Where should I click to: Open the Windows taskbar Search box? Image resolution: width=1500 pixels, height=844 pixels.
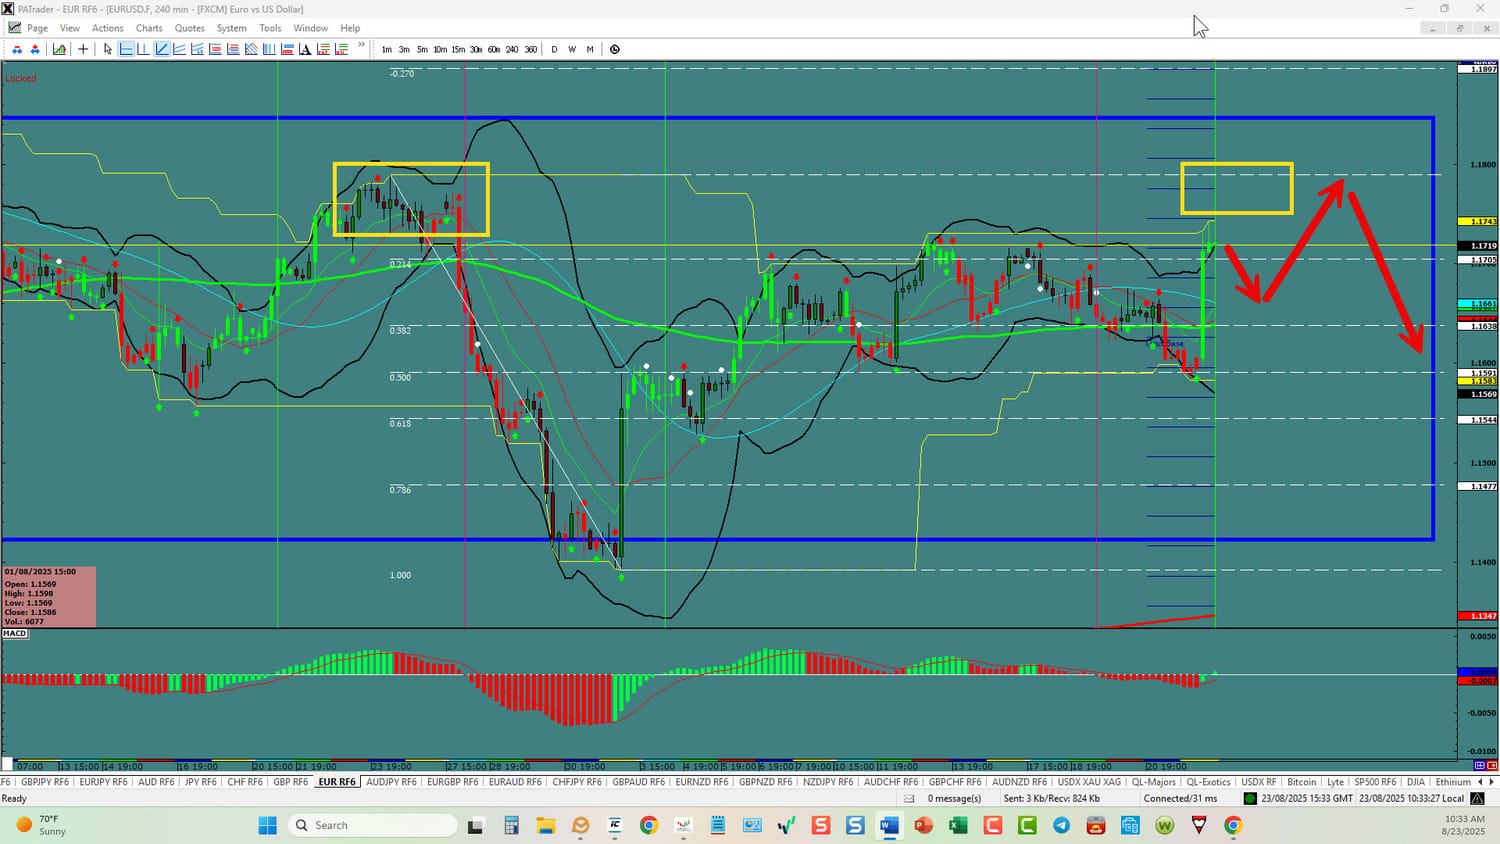(x=373, y=825)
